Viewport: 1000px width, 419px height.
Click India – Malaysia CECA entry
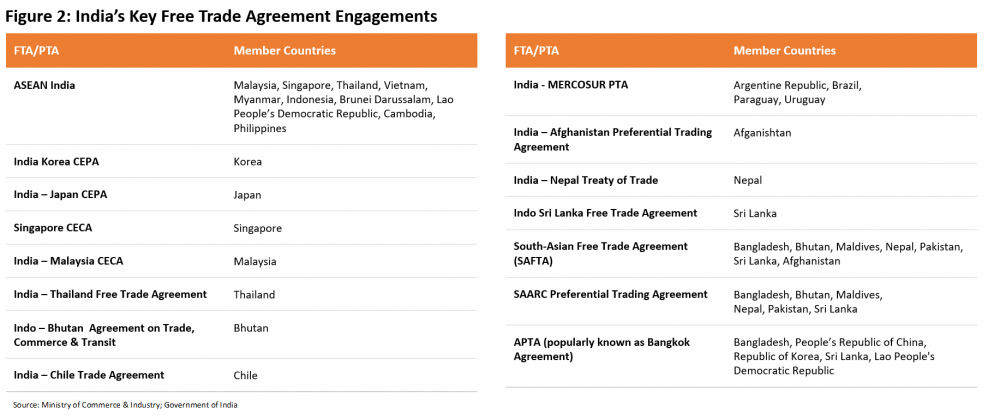coord(68,261)
